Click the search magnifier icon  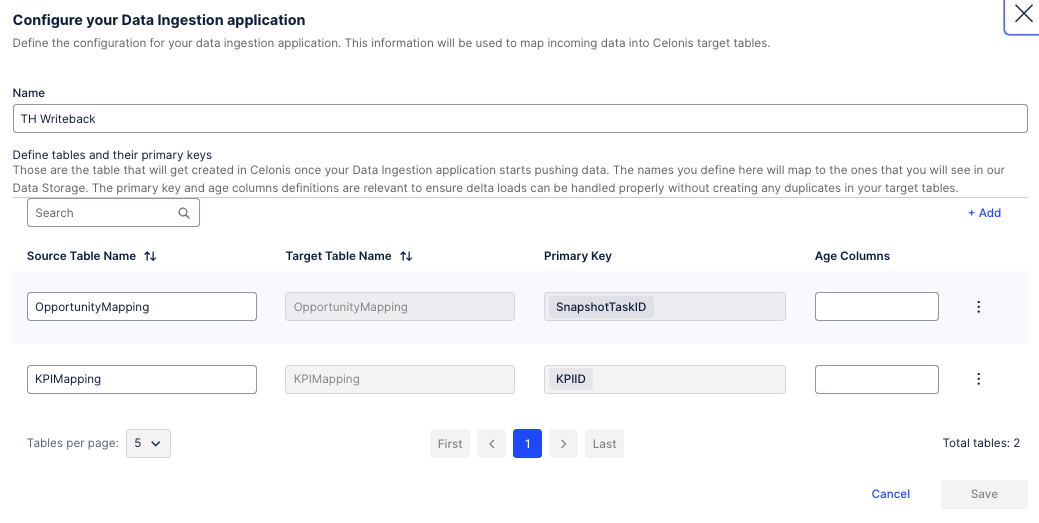coord(184,213)
